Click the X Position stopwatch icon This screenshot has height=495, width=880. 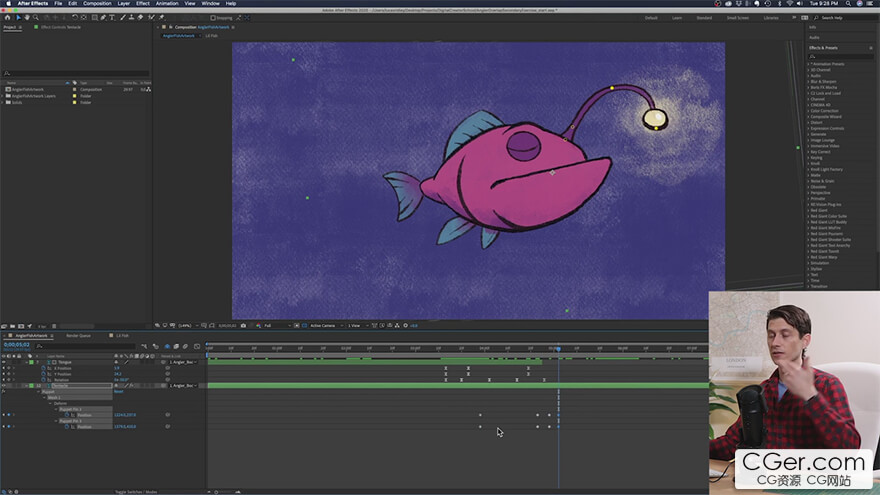pos(43,368)
